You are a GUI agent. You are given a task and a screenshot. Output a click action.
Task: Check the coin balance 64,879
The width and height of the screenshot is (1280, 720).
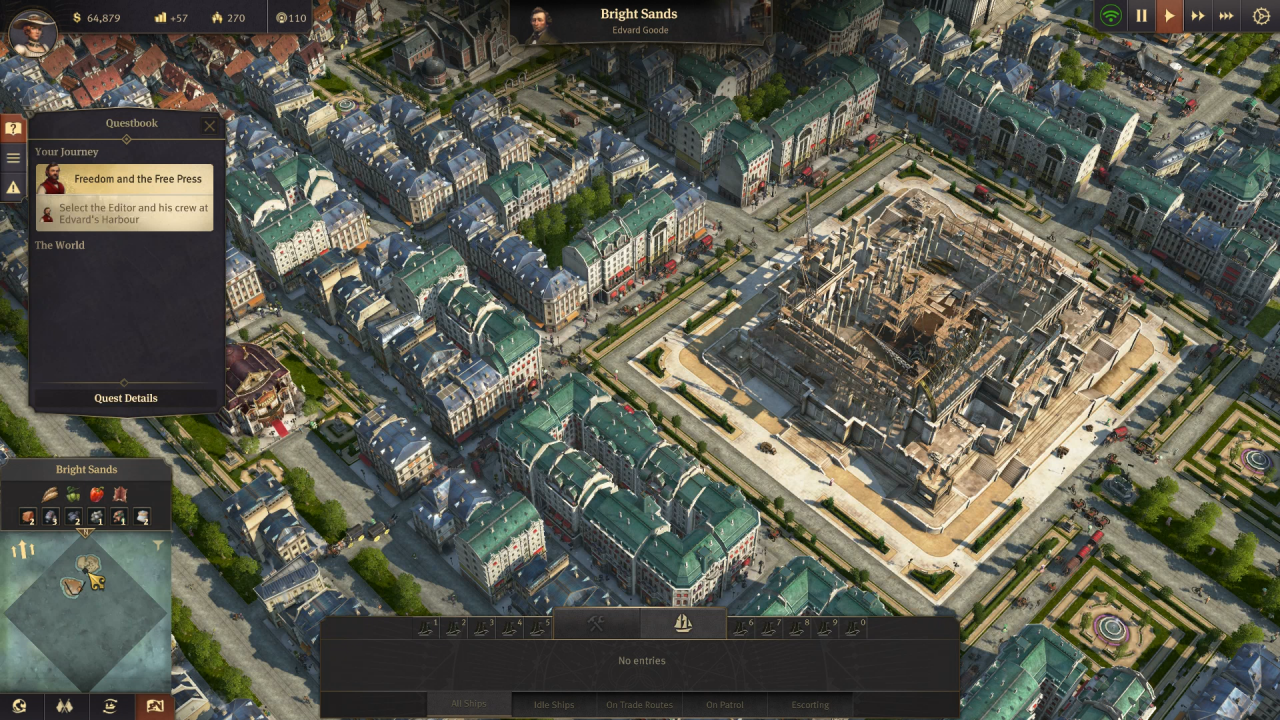click(96, 18)
